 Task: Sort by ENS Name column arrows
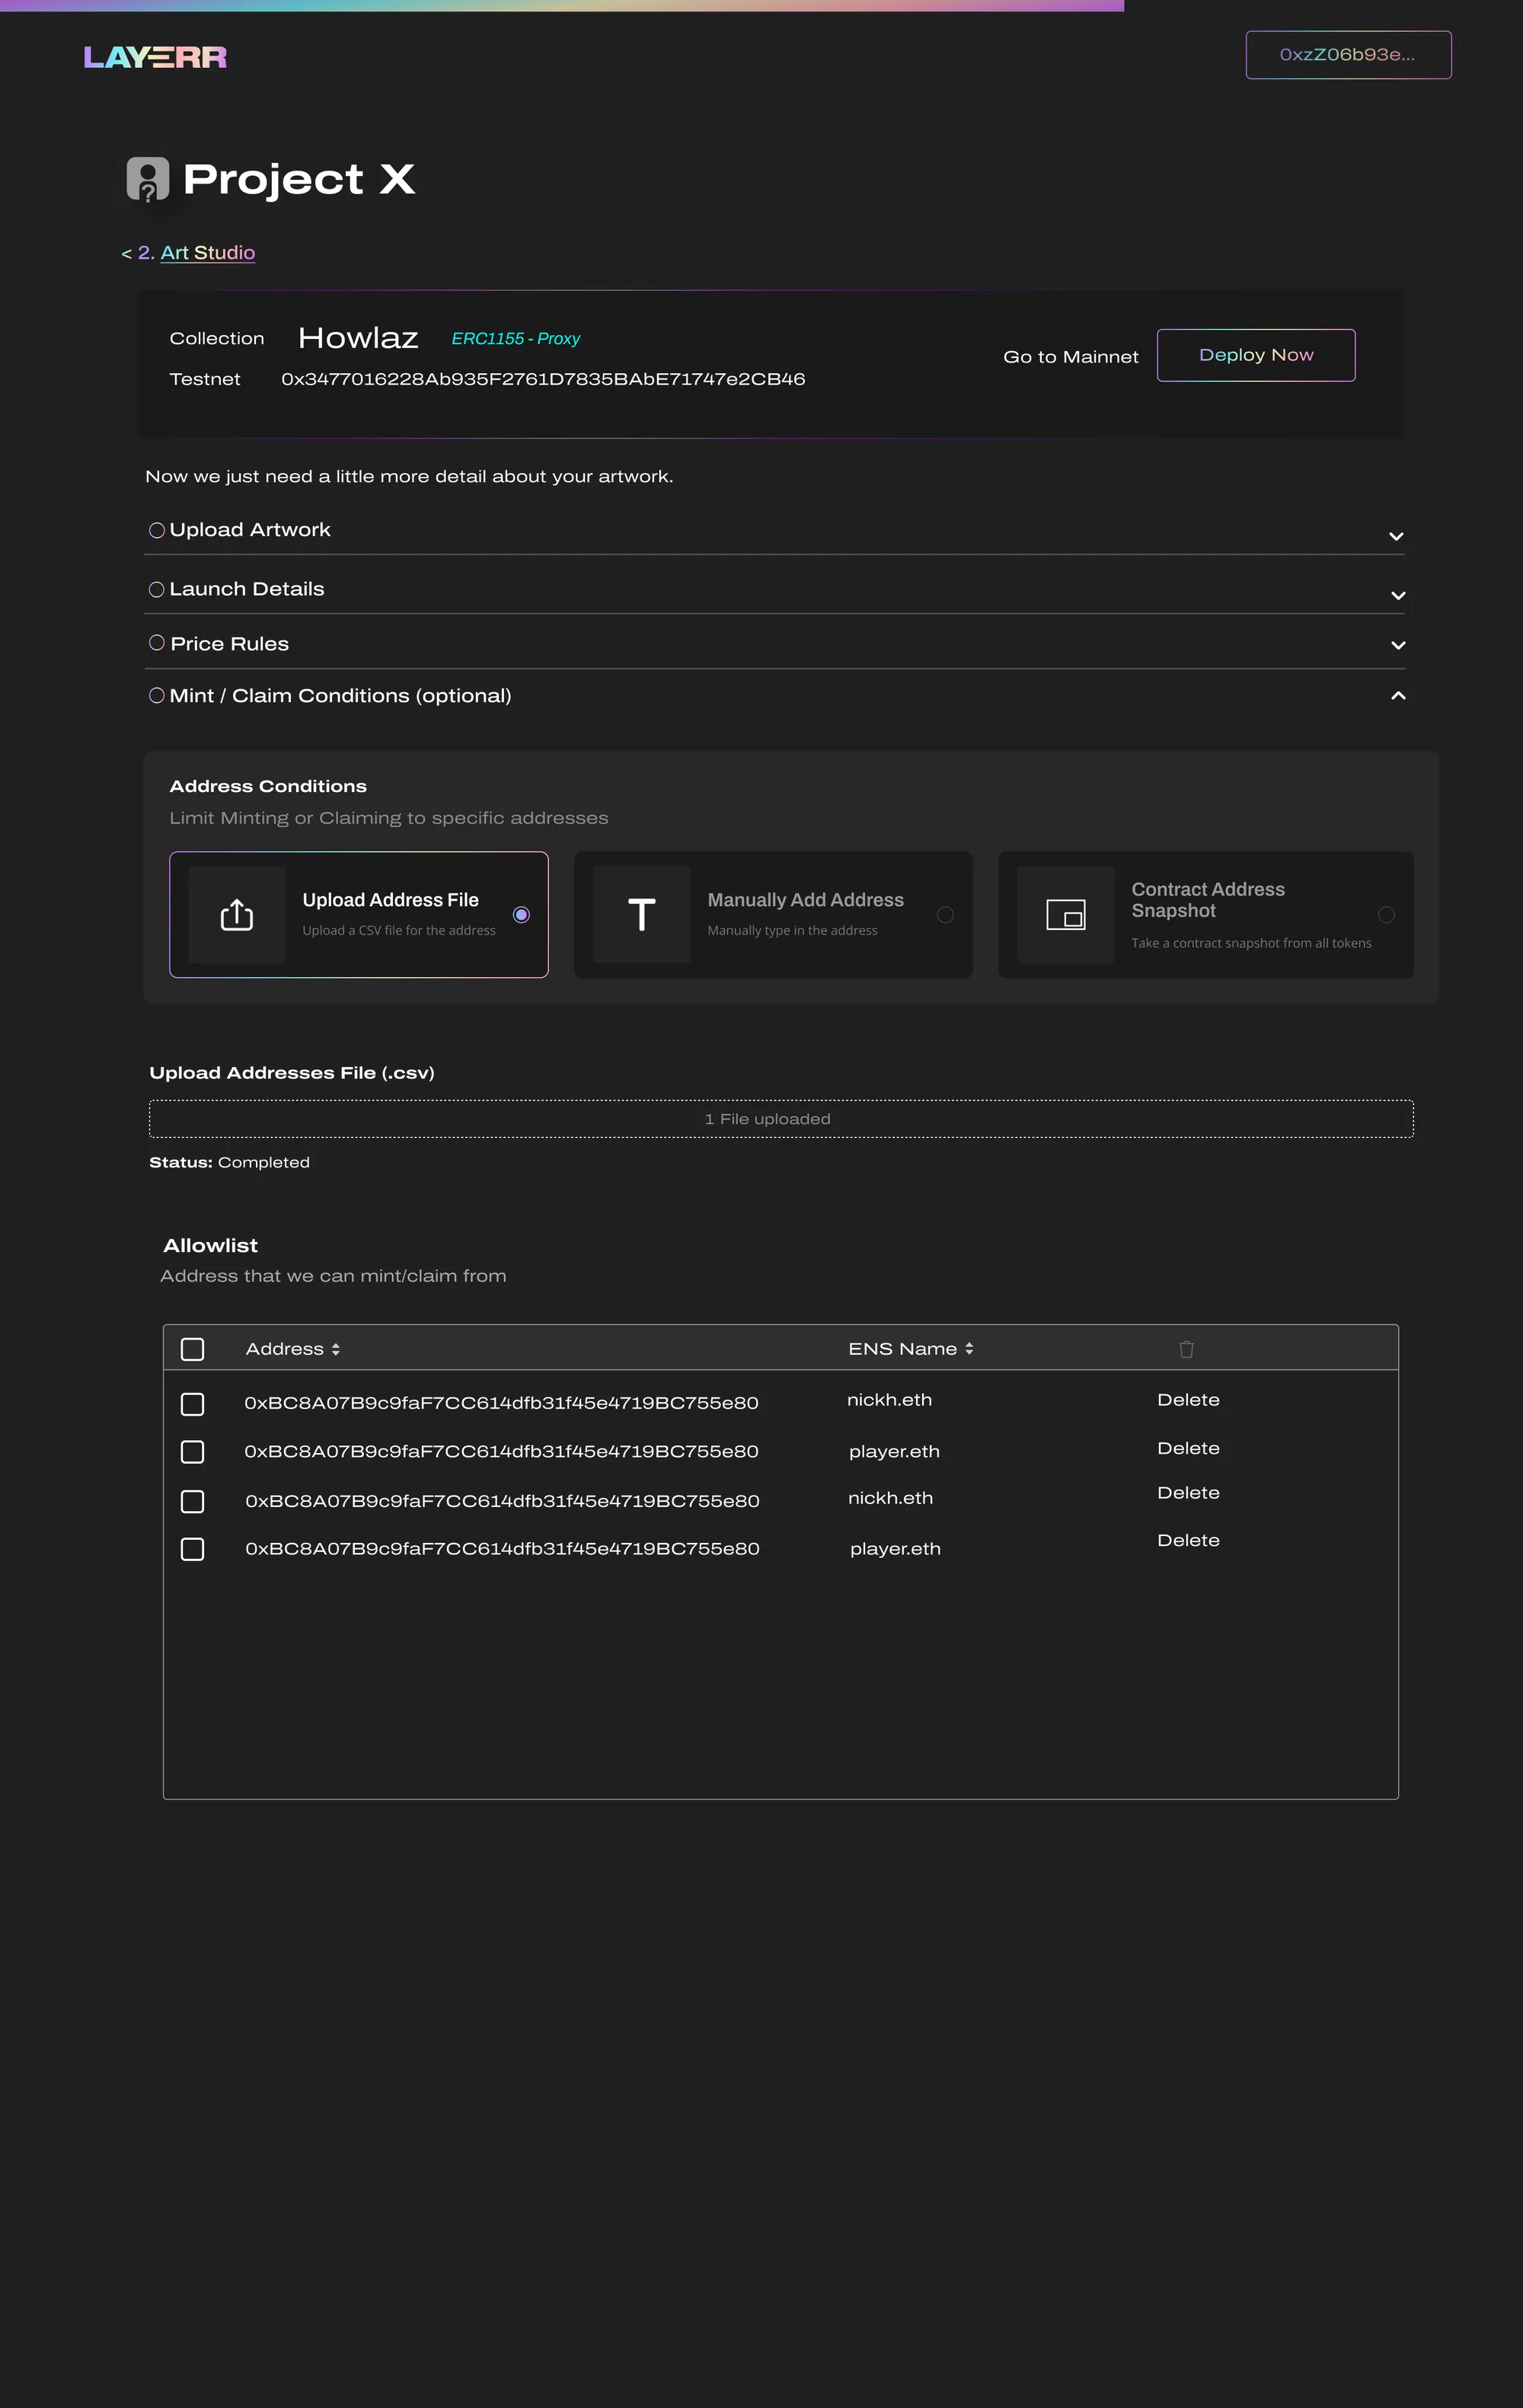coord(969,1349)
